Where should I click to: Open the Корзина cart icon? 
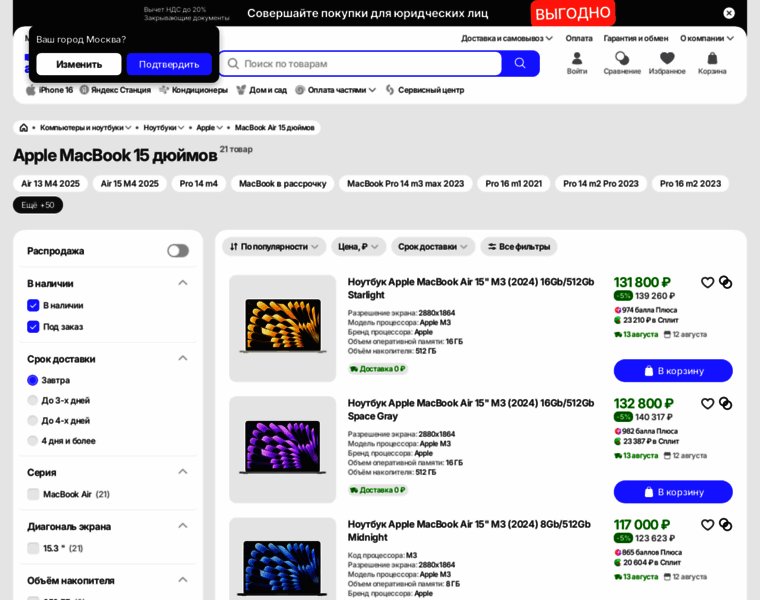pos(712,63)
